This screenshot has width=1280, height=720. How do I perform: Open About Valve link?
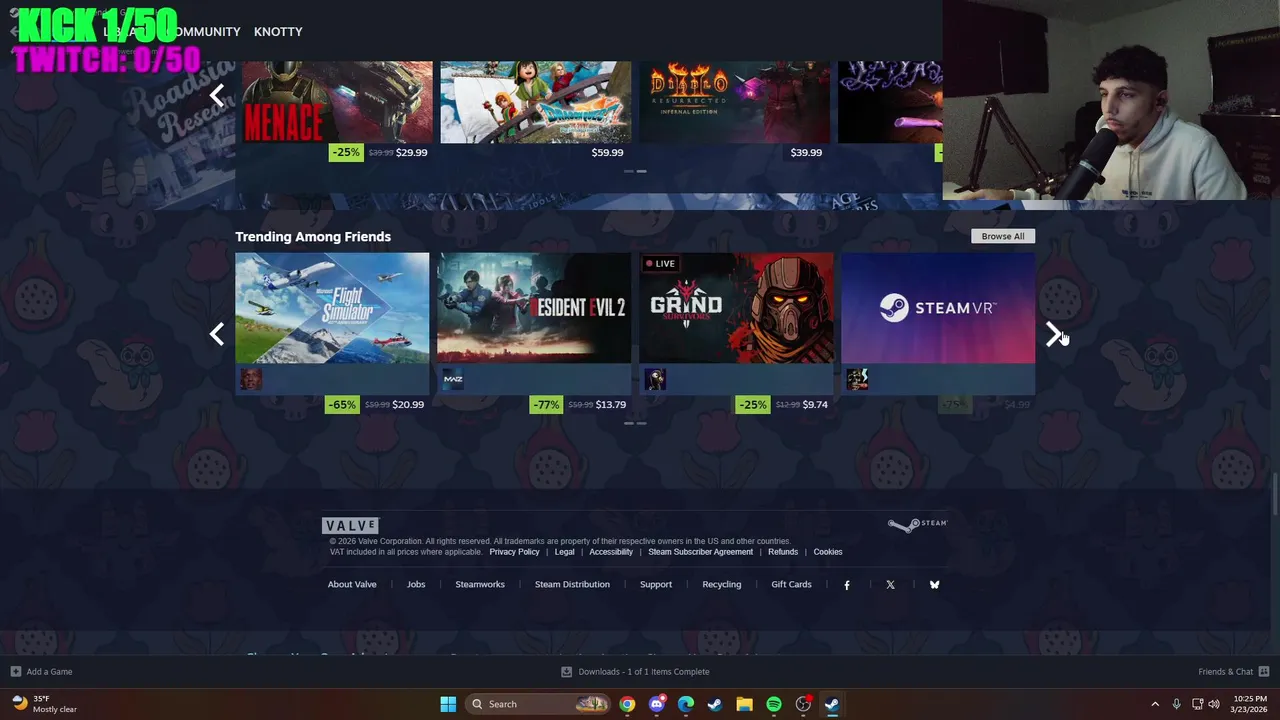click(x=352, y=585)
